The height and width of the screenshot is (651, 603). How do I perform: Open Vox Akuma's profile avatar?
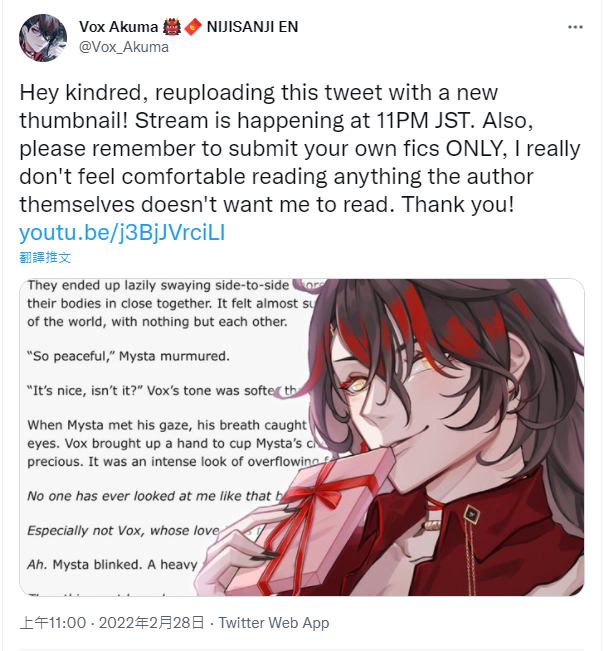tap(43, 38)
